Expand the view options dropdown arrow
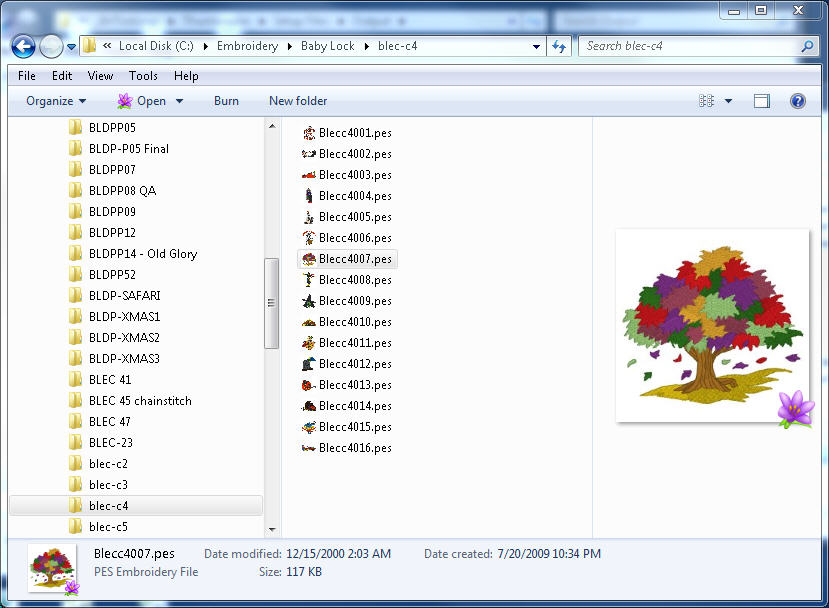 [728, 101]
